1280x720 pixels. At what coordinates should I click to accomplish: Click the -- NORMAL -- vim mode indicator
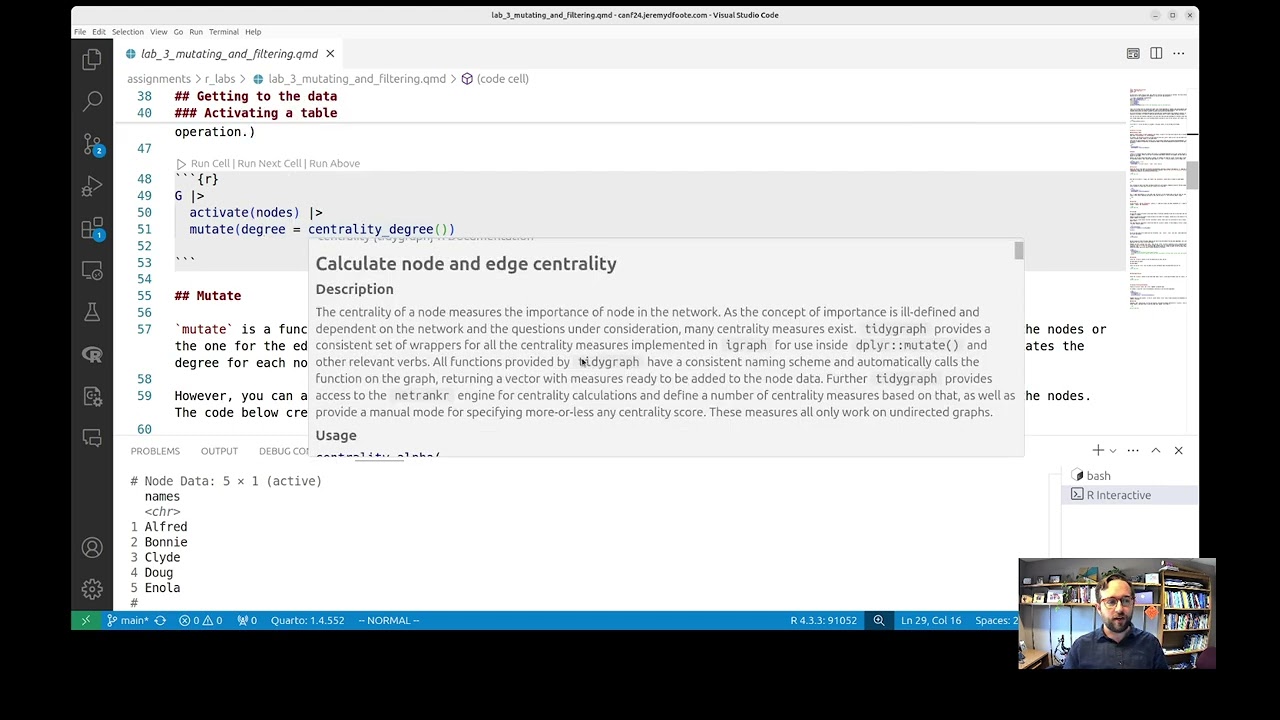pyautogui.click(x=388, y=620)
